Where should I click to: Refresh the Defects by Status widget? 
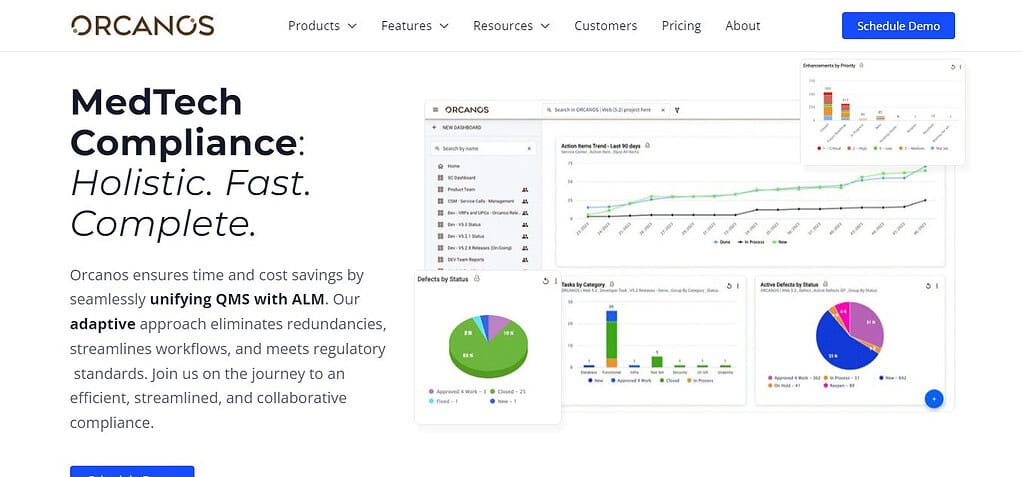545,281
